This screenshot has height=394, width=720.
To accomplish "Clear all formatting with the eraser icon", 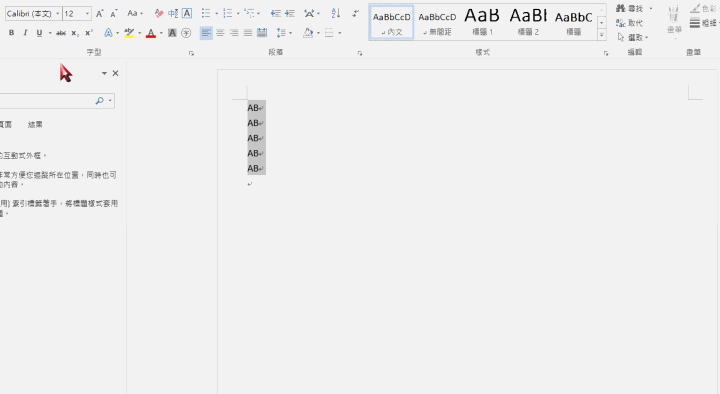I will (159, 14).
